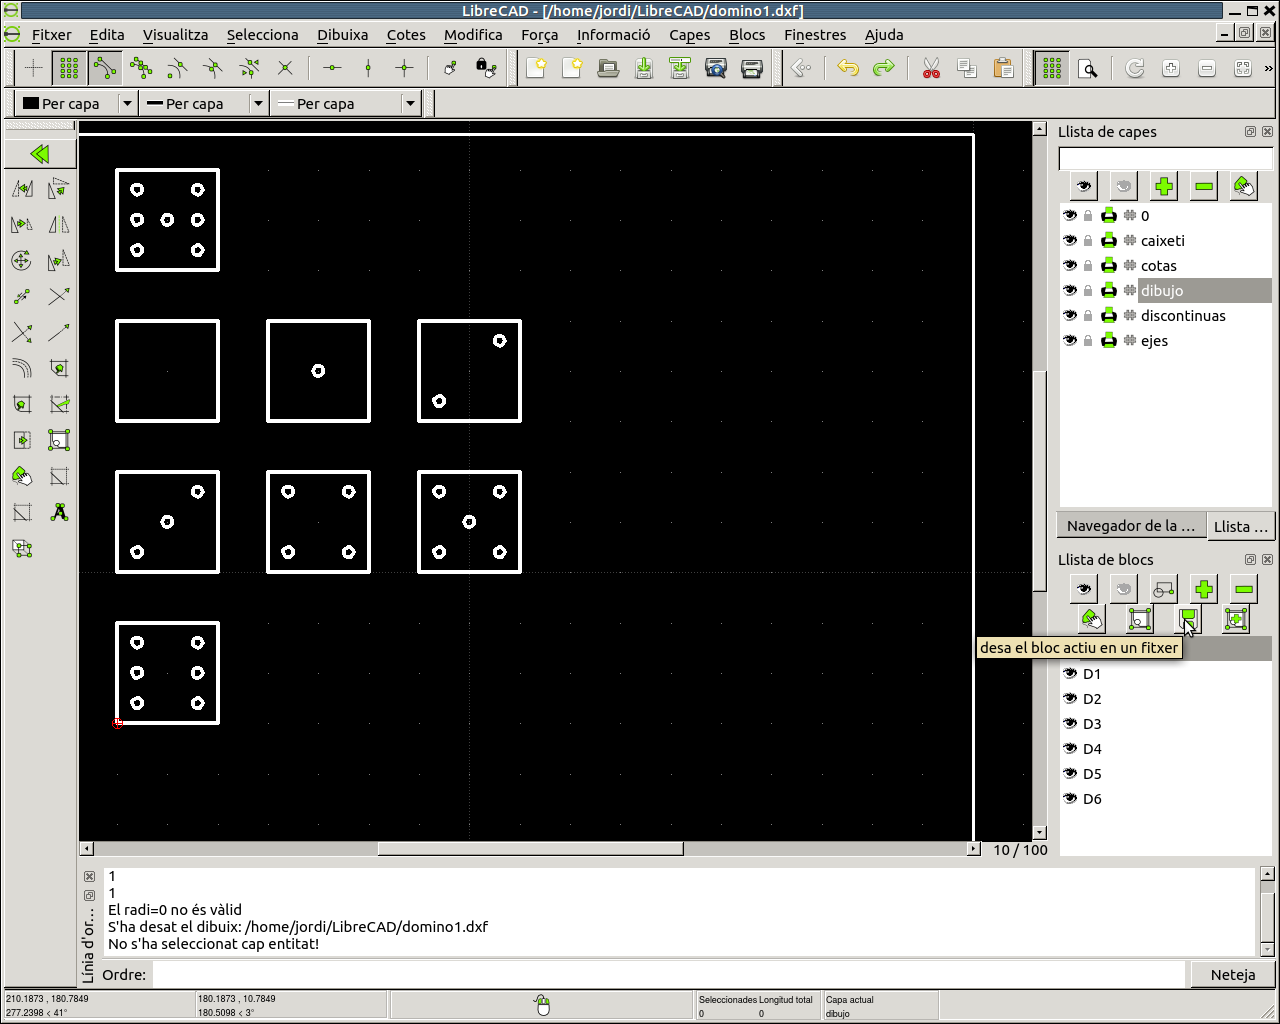This screenshot has width=1280, height=1024.
Task: Toggle Snap Intersection
Action: (x=285, y=68)
